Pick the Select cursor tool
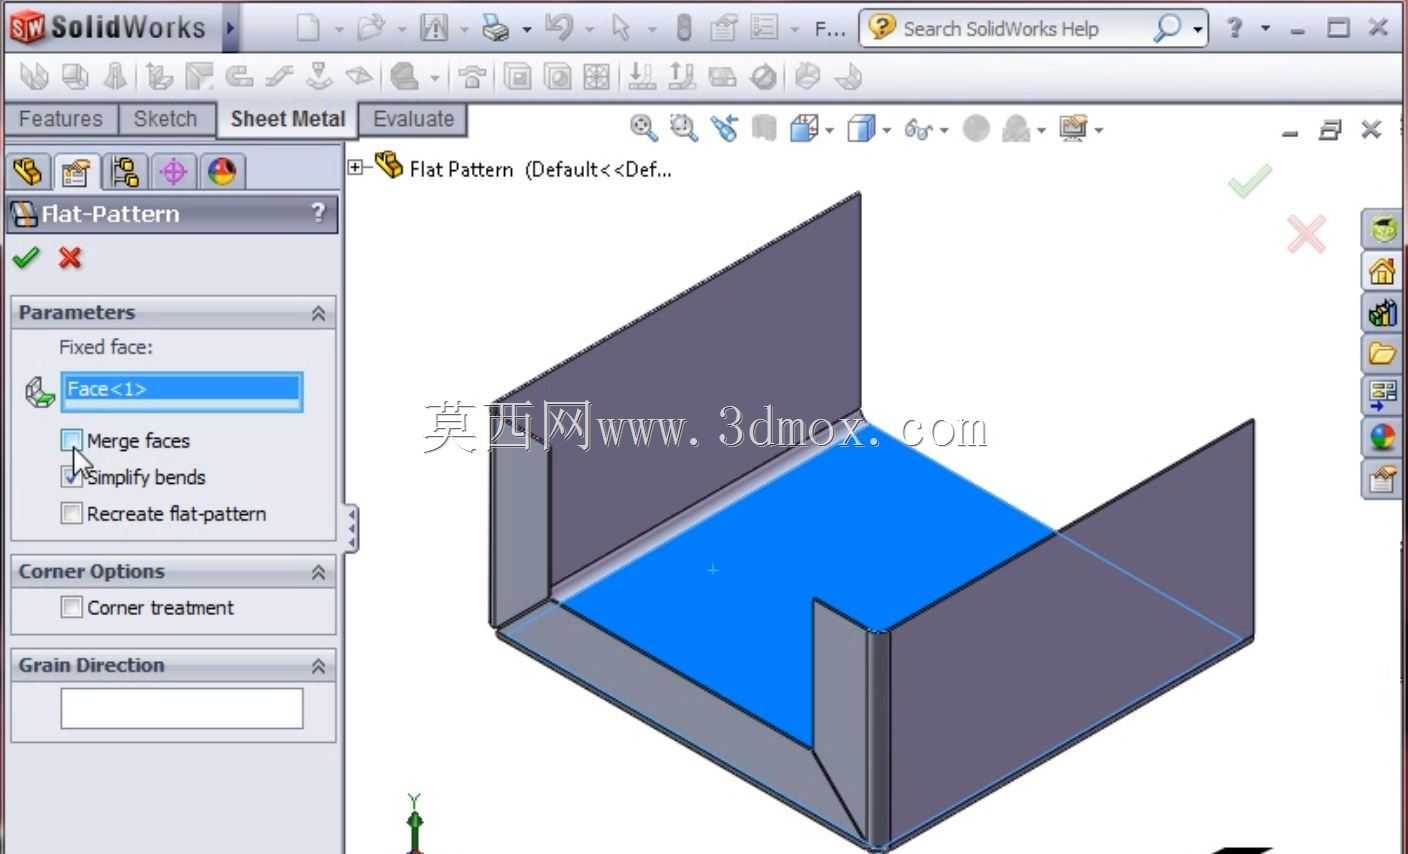Viewport: 1408px width, 854px height. [x=621, y=28]
